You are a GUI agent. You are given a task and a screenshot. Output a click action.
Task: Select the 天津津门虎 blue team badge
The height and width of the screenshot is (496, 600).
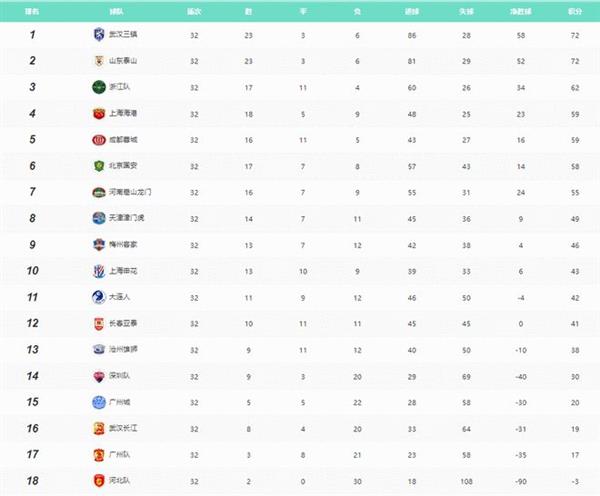99,218
